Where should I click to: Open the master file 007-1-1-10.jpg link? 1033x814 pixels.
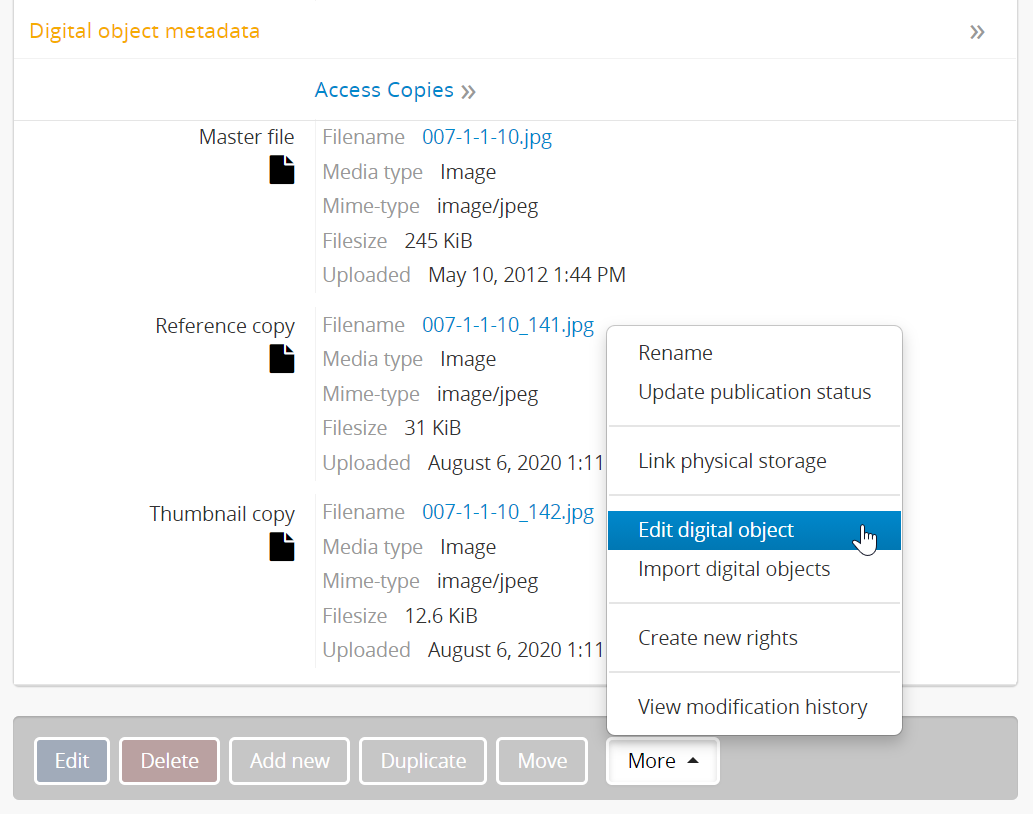[x=486, y=137]
